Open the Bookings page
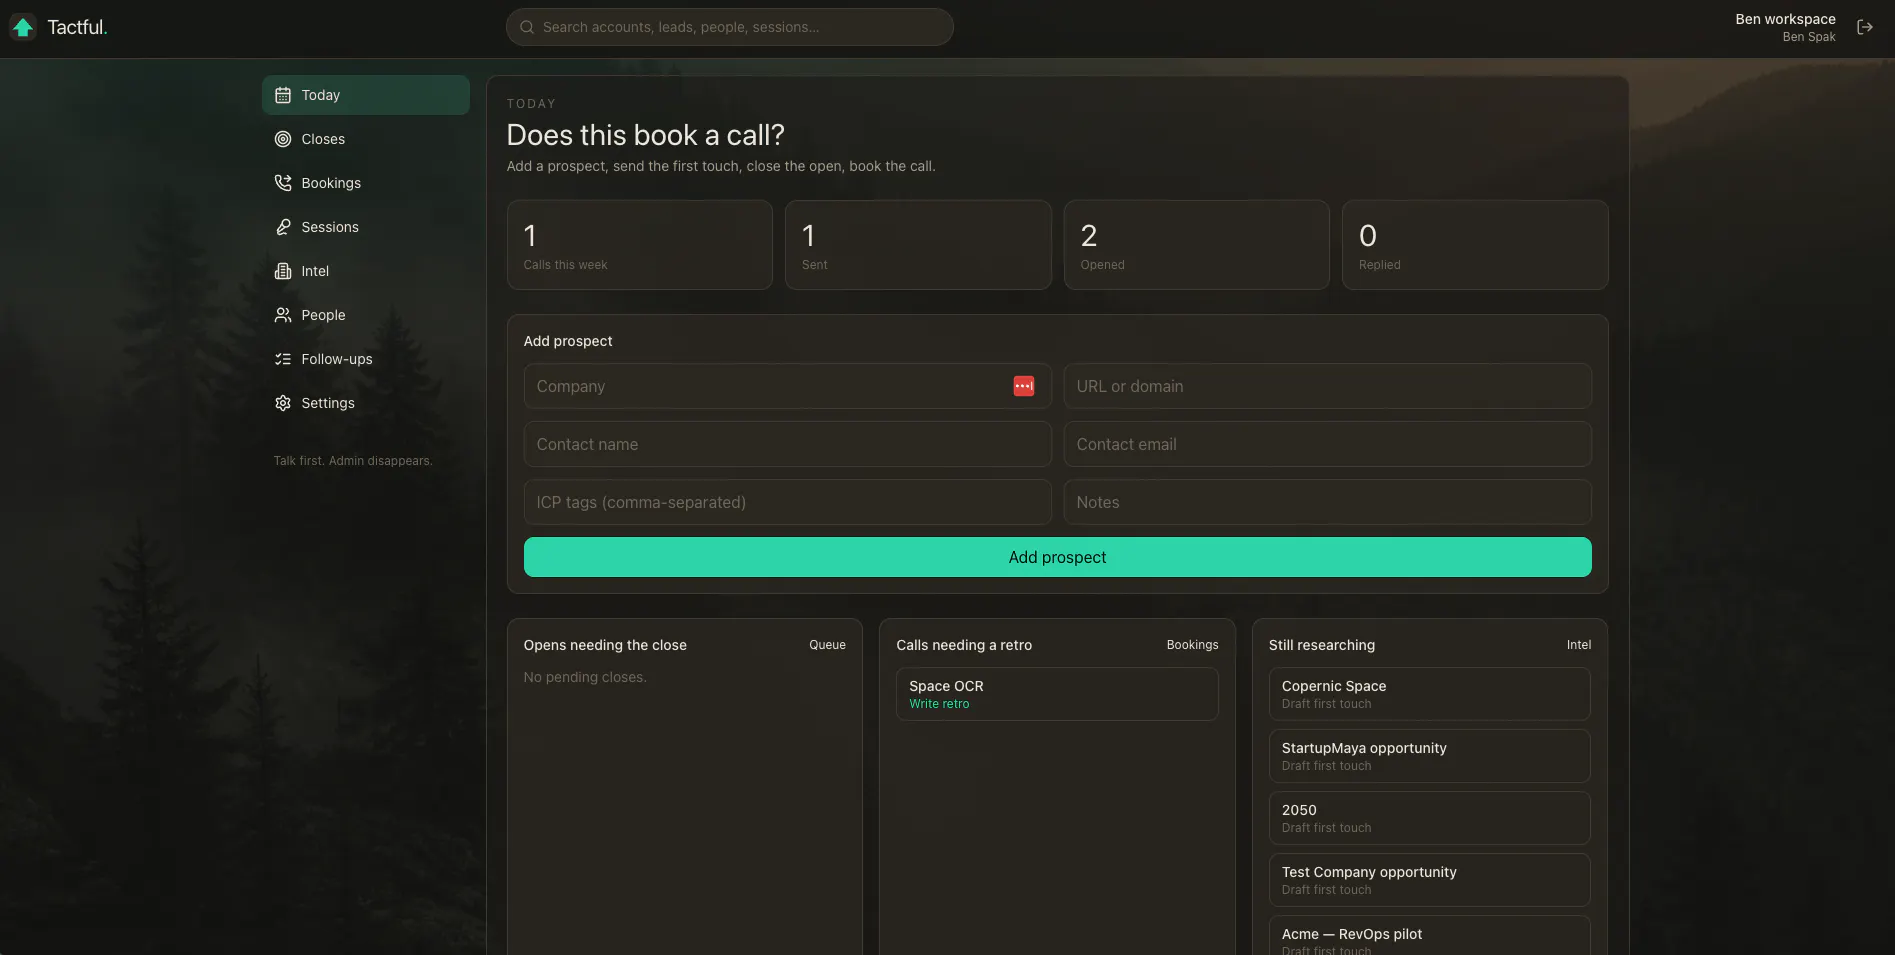 366,183
